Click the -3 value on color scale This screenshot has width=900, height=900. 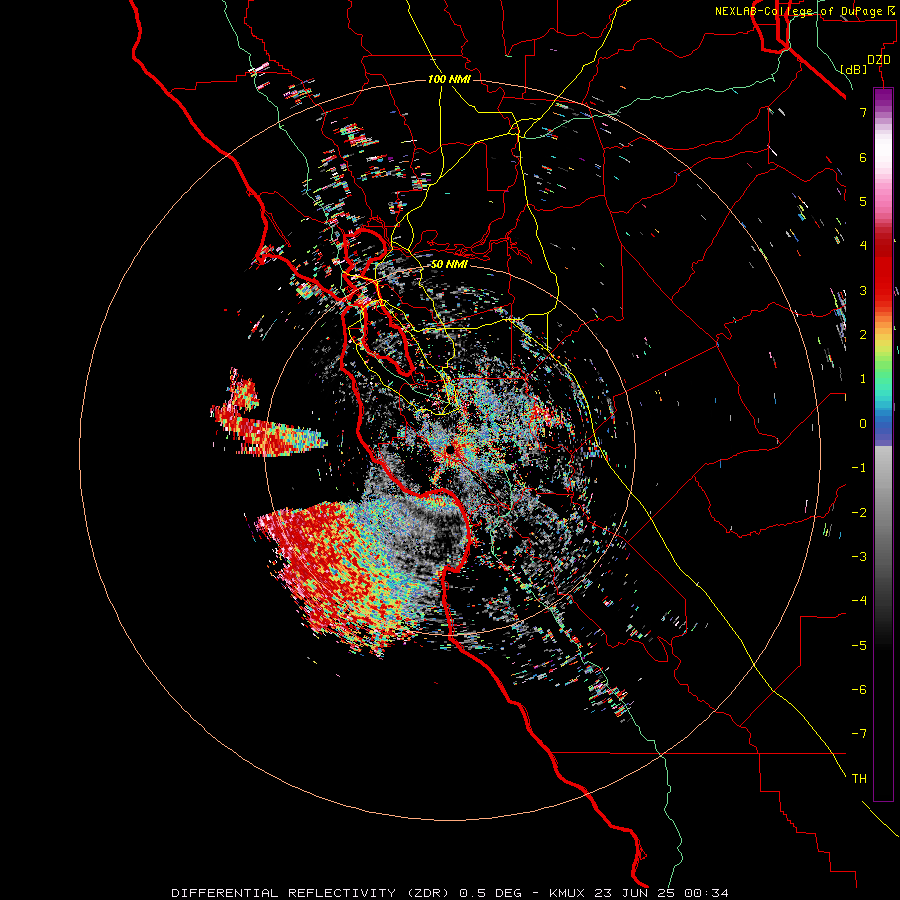point(859,557)
